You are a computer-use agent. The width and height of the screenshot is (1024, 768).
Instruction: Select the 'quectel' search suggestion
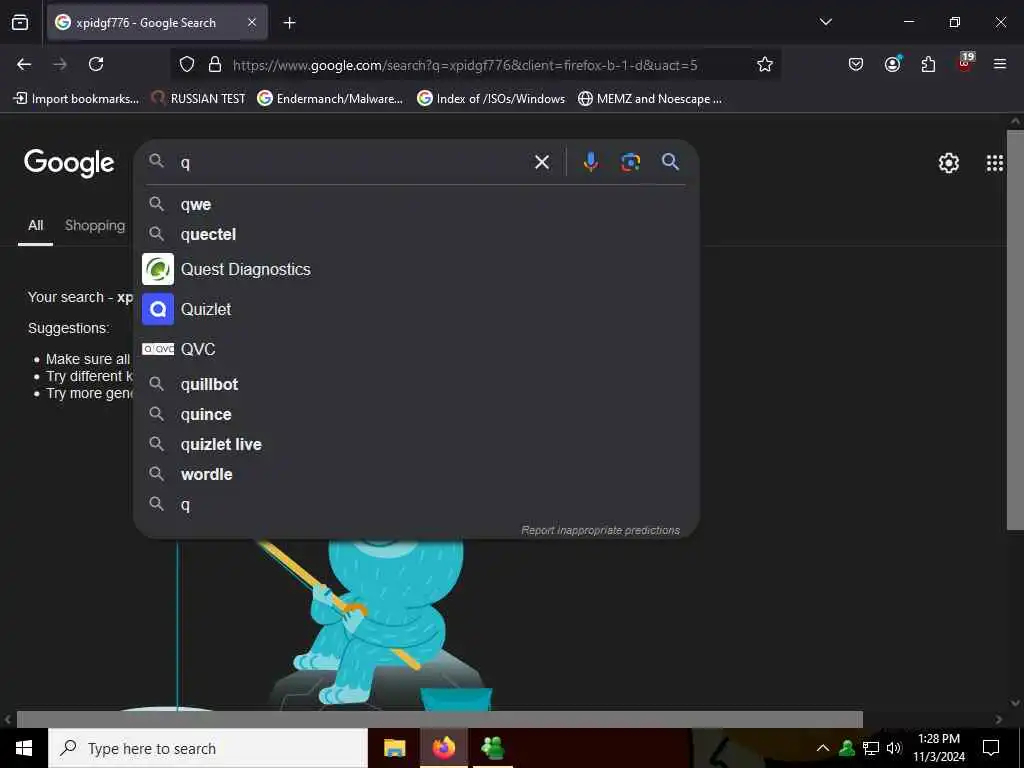(416, 234)
